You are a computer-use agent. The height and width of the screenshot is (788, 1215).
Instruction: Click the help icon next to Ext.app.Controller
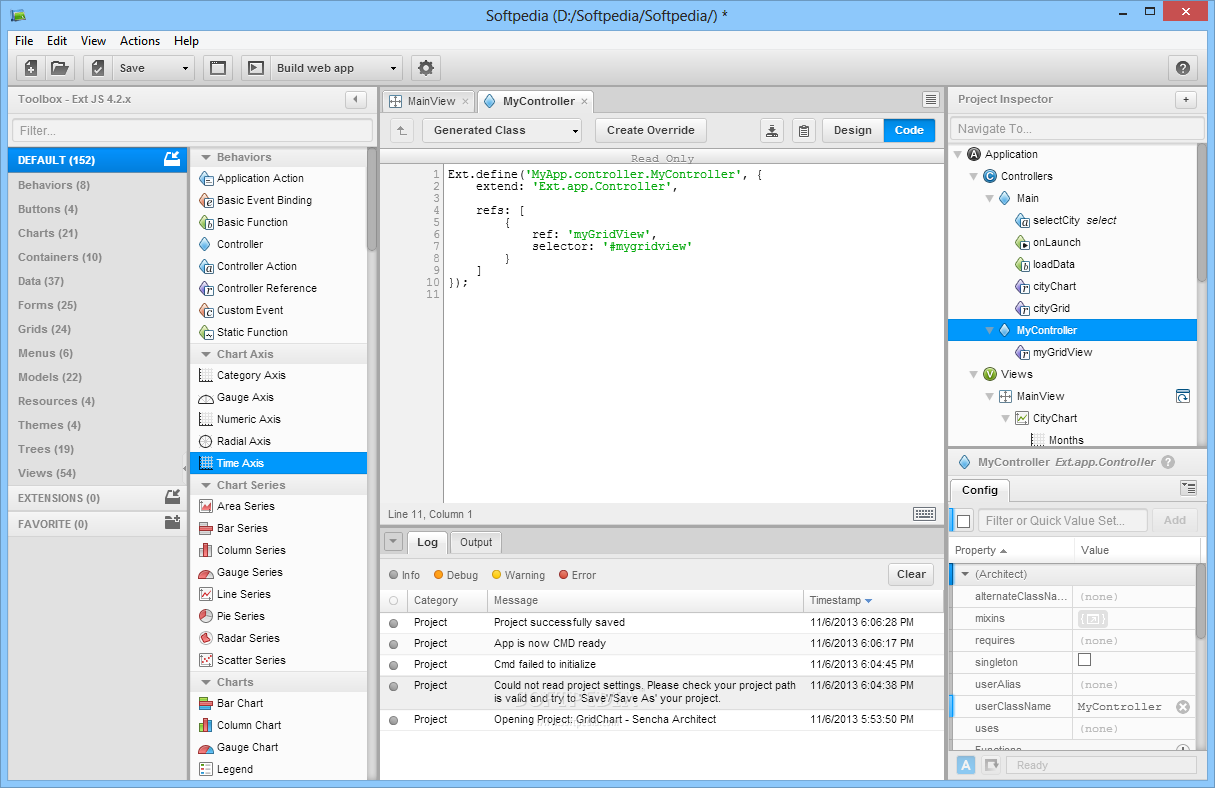[1167, 462]
